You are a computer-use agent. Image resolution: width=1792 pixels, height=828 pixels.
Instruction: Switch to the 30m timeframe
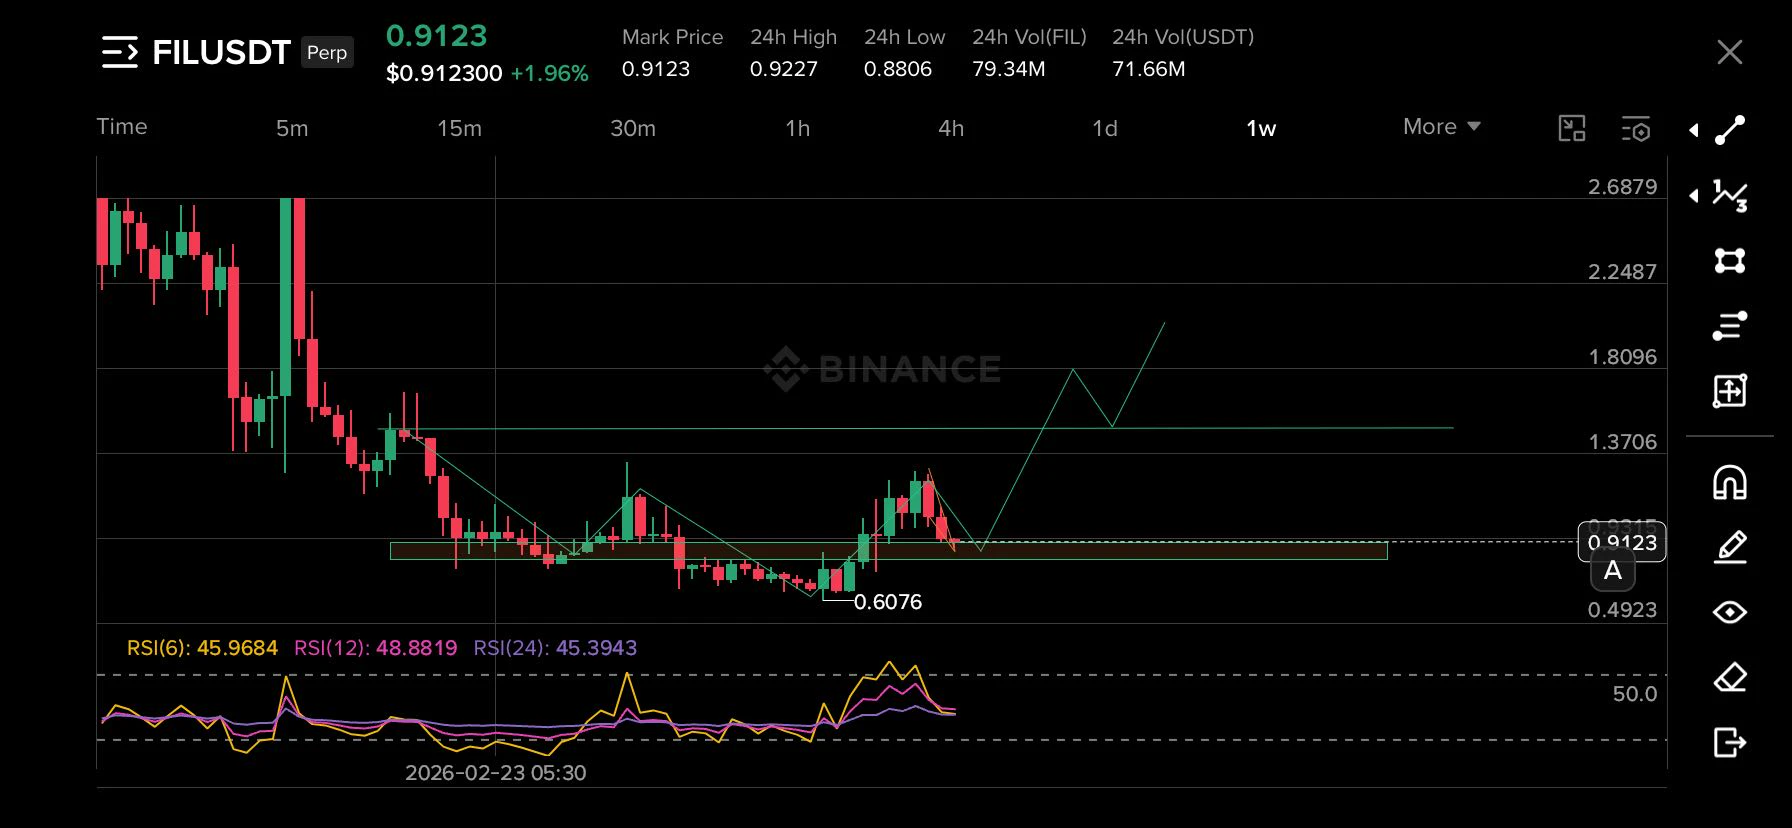[x=633, y=128]
